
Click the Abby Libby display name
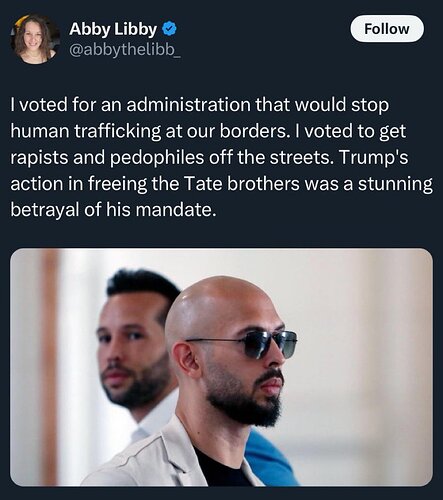click(113, 29)
